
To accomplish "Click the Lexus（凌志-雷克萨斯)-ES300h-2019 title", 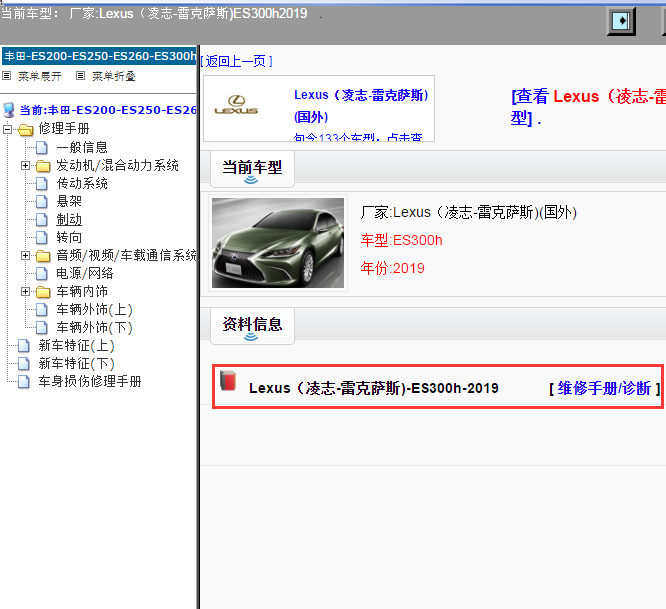I will coord(374,388).
